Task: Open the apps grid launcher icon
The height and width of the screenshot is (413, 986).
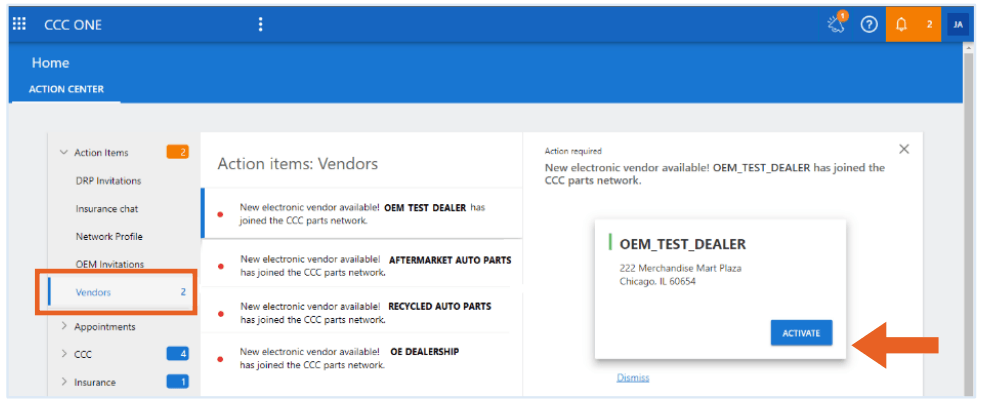Action: pyautogui.click(x=19, y=24)
